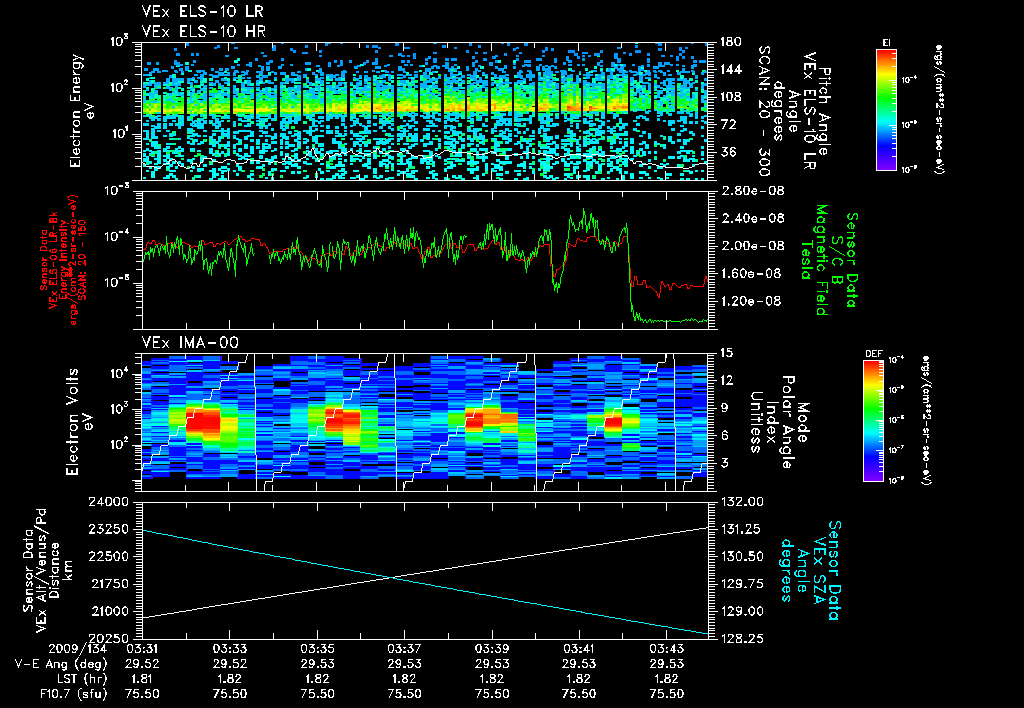Click the 131.25 SZA axis tick
This screenshot has width=1024, height=708.
tap(741, 530)
